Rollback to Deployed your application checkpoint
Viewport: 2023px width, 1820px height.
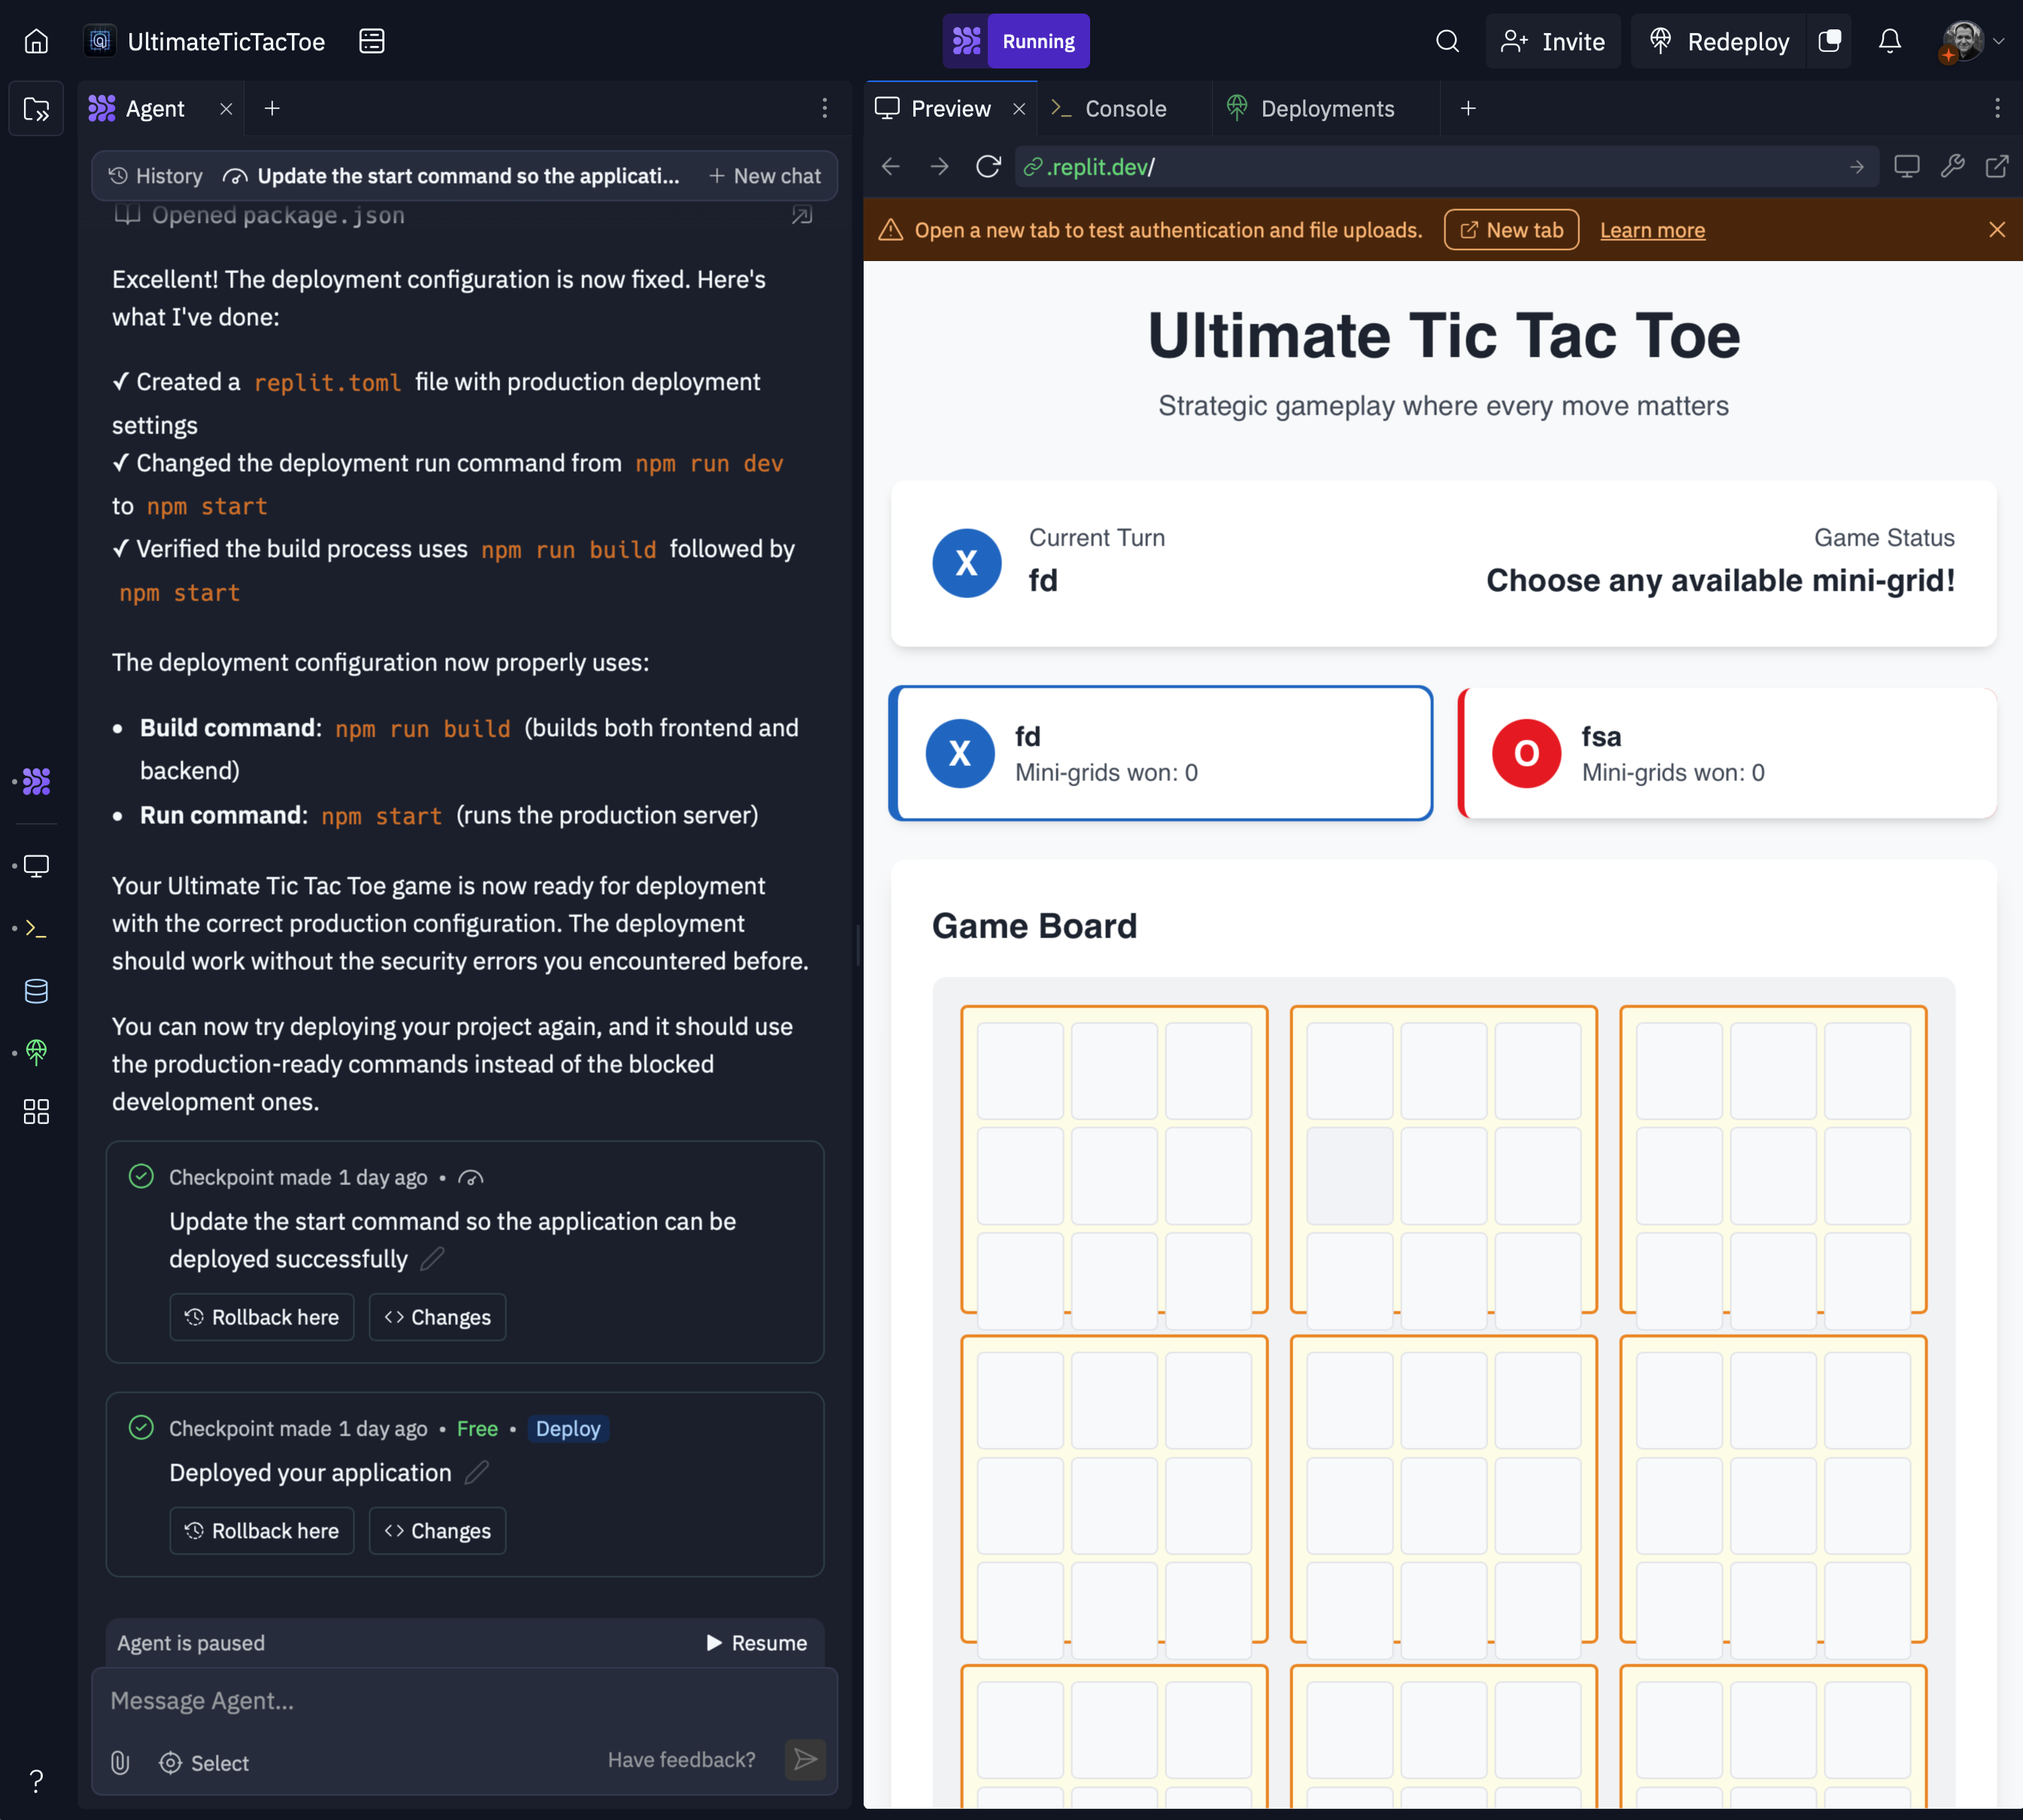point(262,1531)
